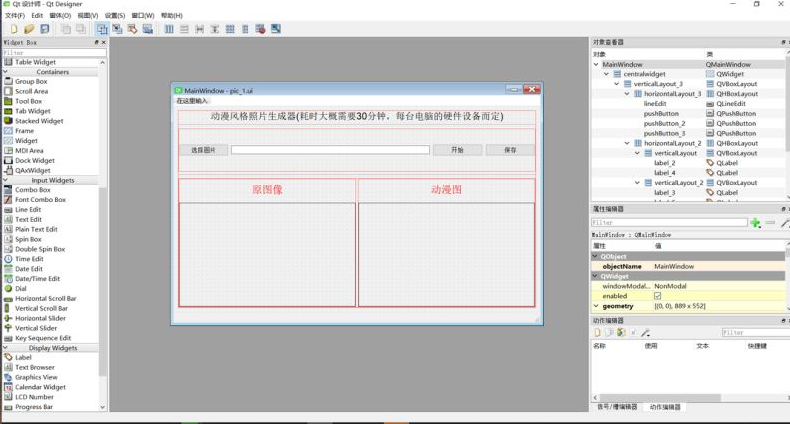Select Stacked Widget in Widget Box
The width and height of the screenshot is (790, 424).
click(x=39, y=121)
